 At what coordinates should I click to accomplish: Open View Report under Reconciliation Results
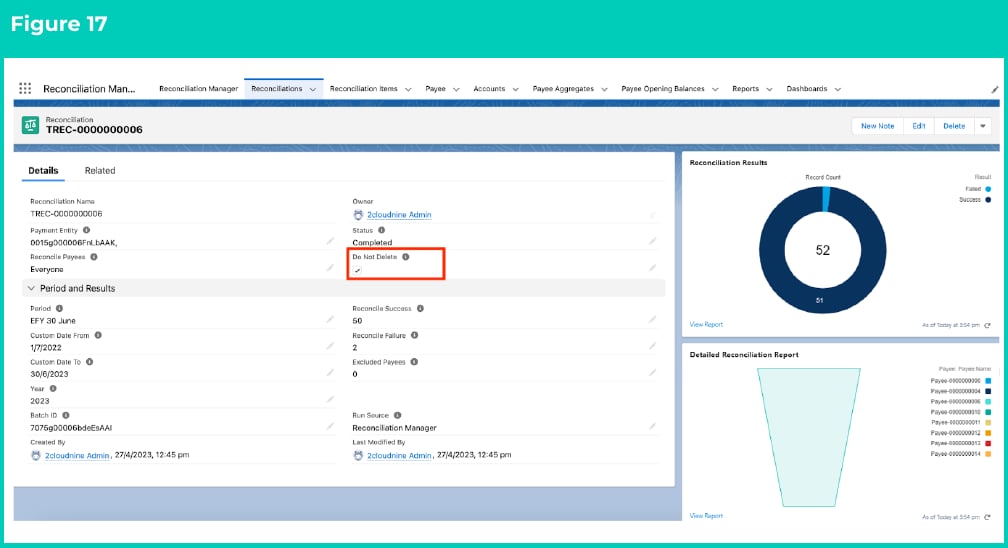706,324
